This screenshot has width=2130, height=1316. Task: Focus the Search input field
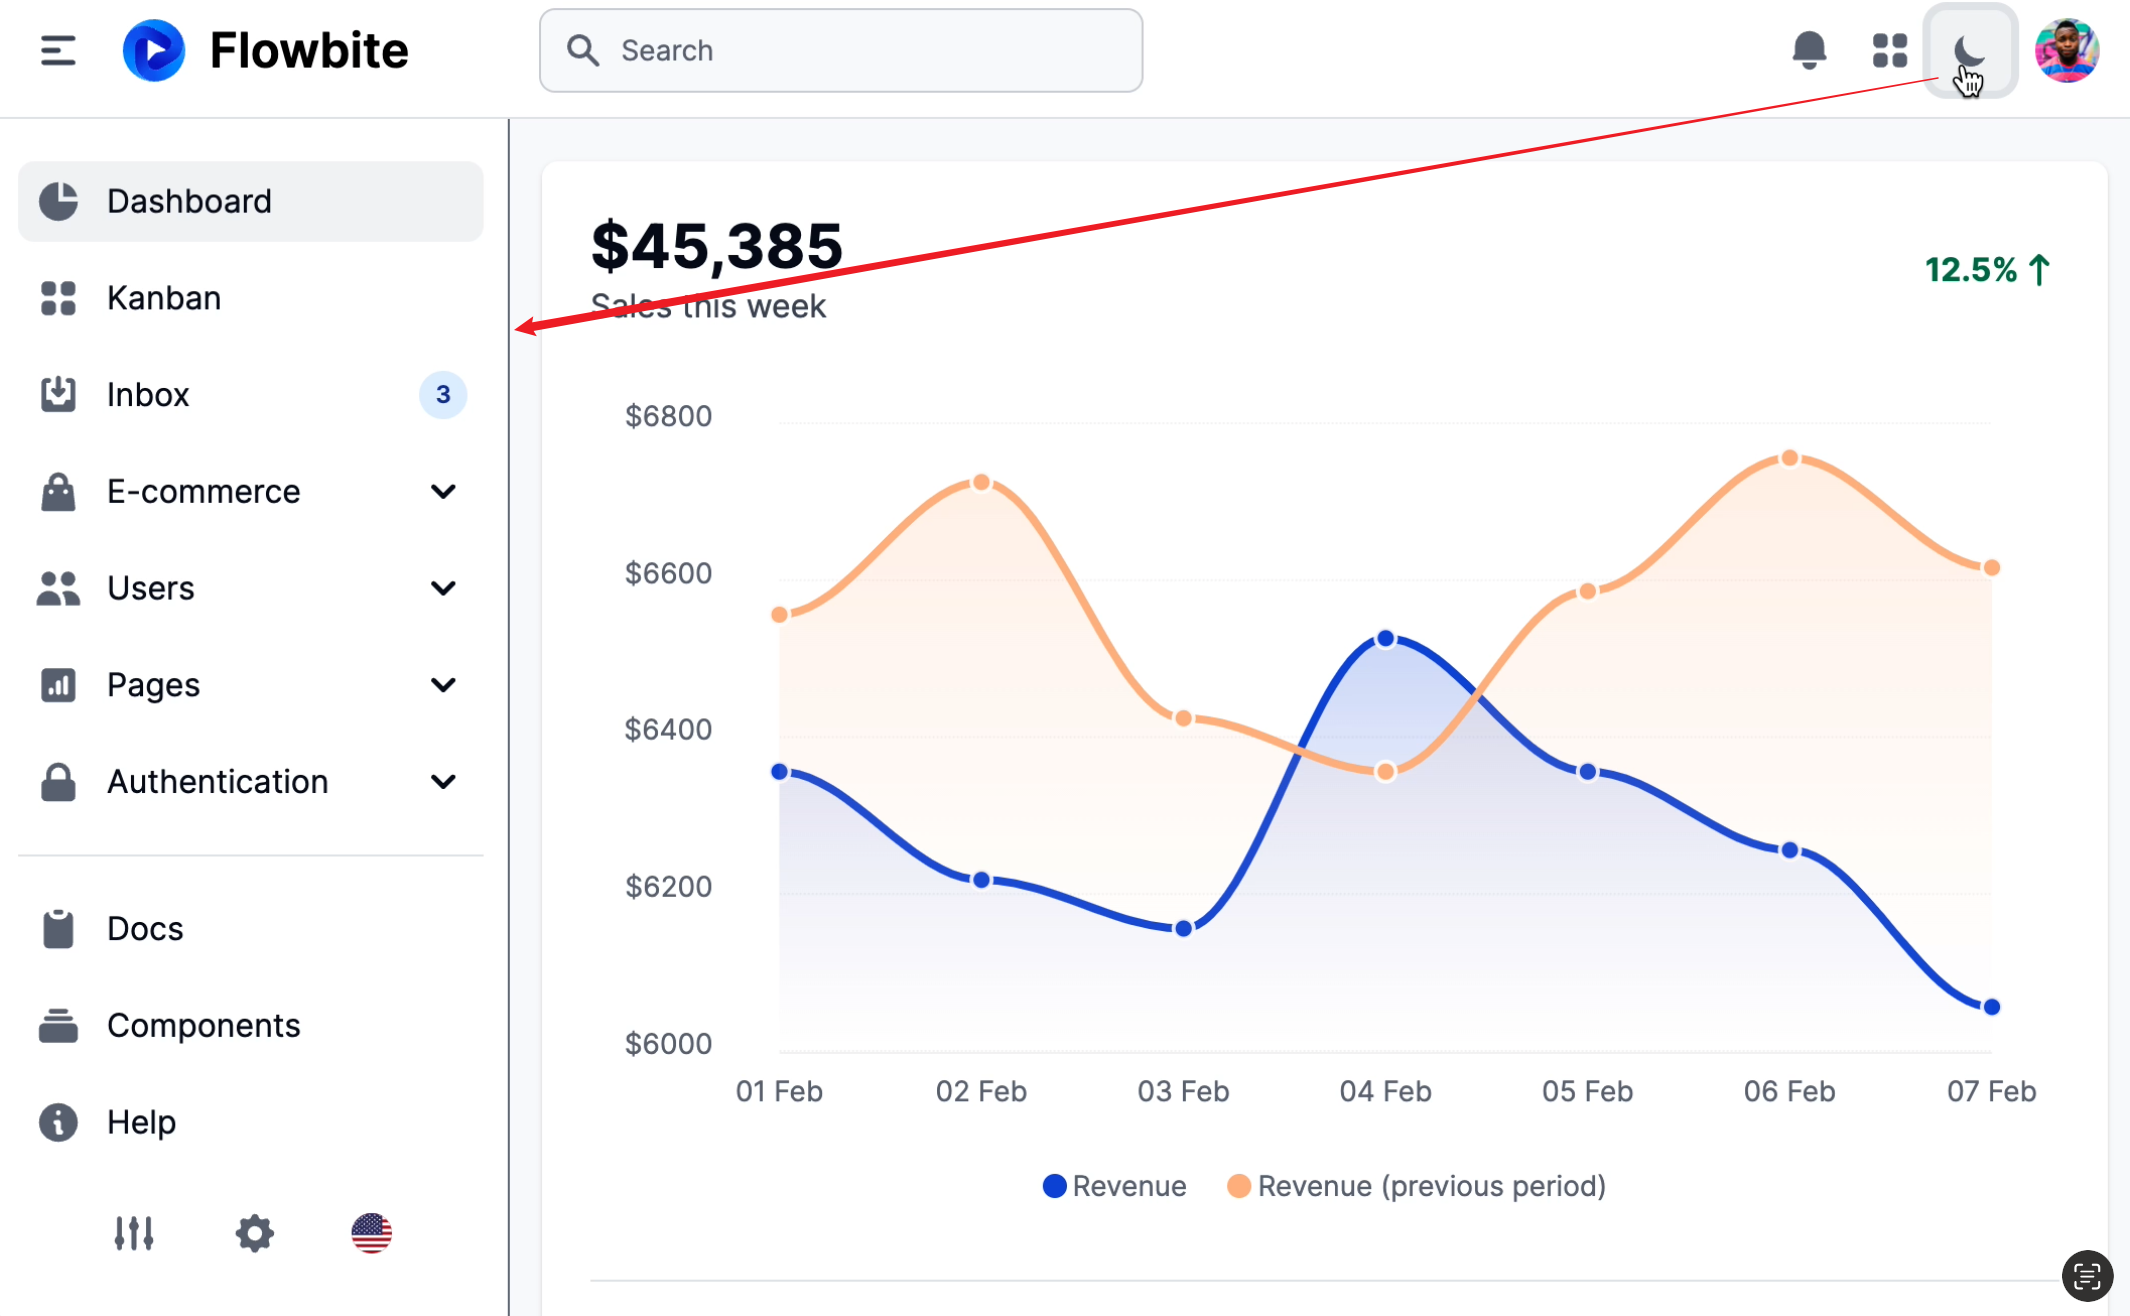point(840,50)
